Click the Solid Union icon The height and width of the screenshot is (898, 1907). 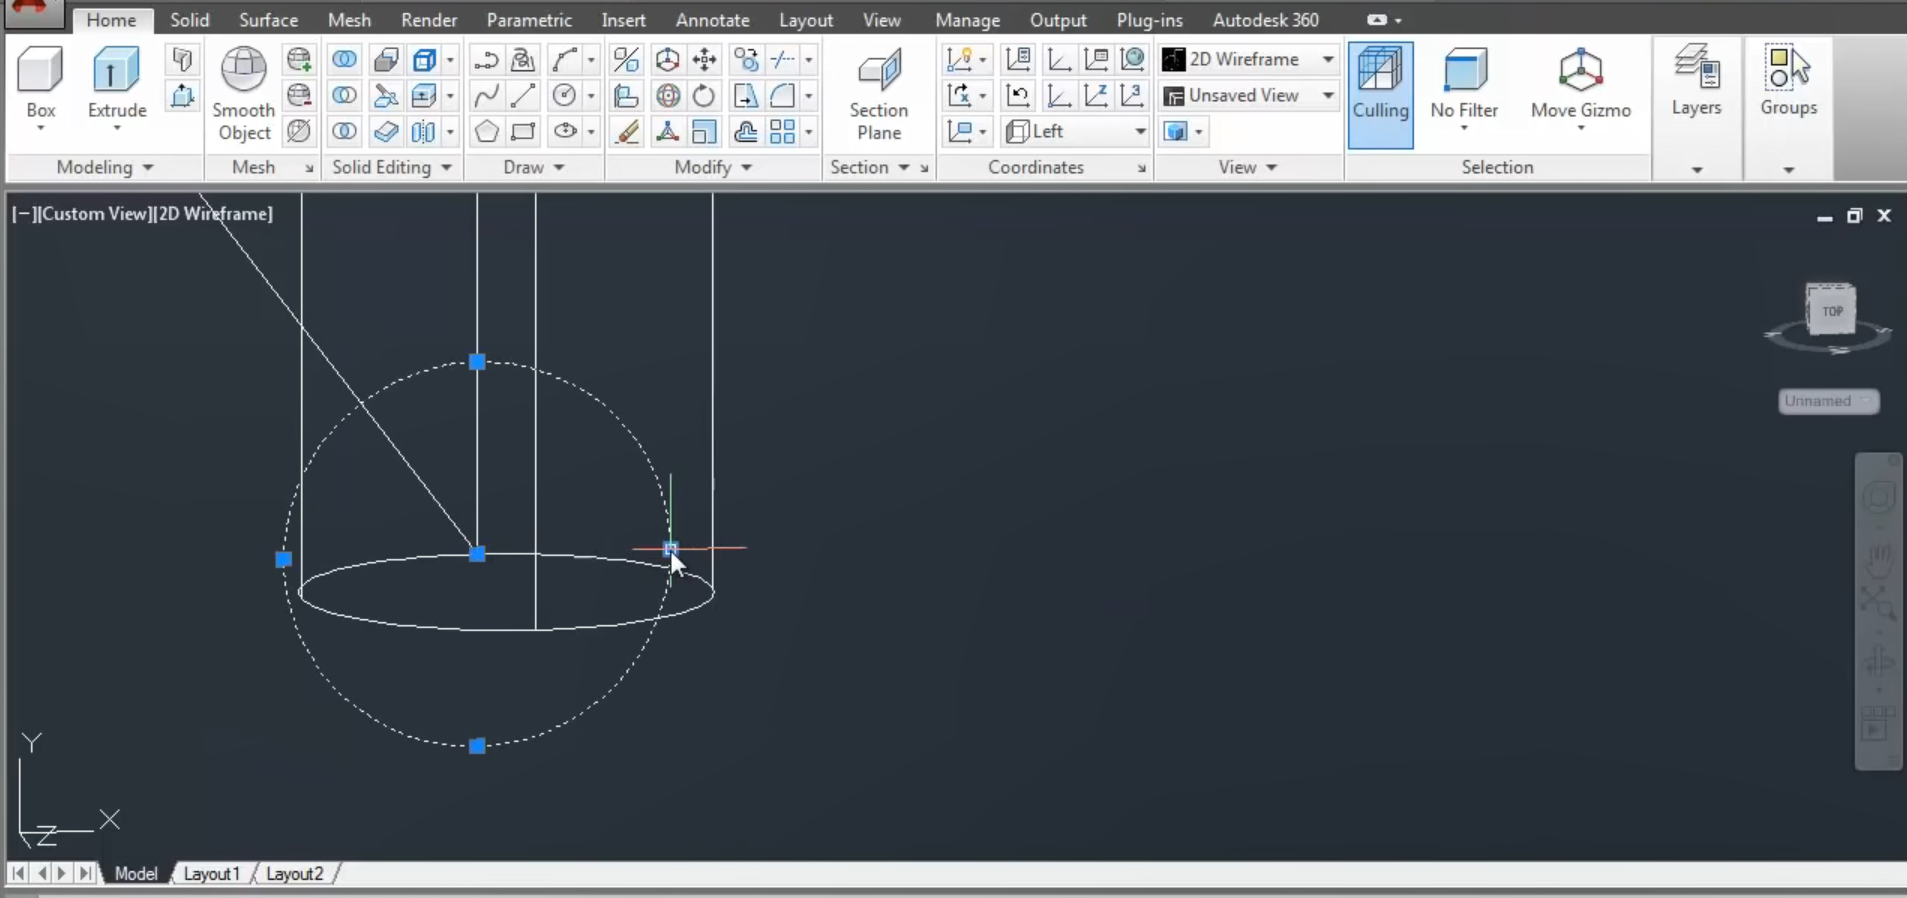click(x=344, y=59)
